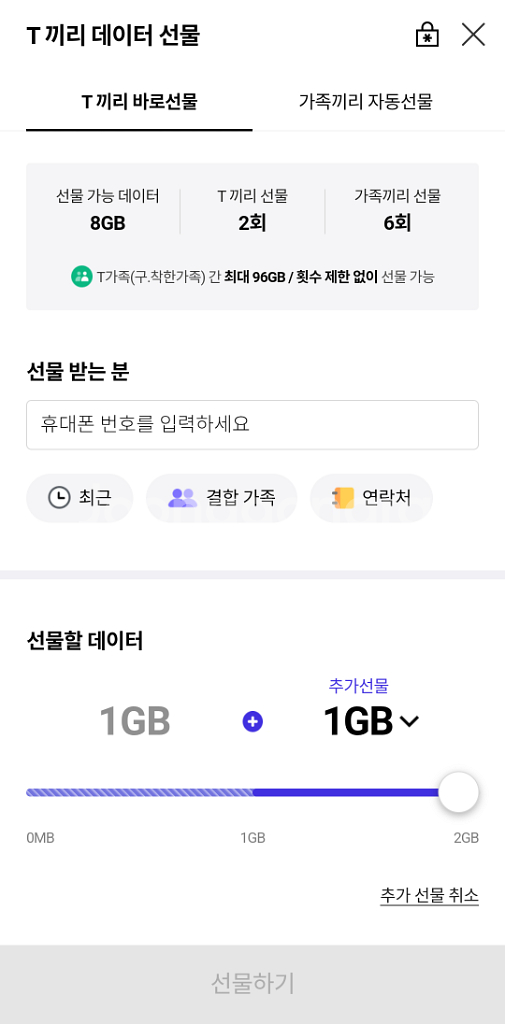Tap the 결합 가족 people icon
The height and width of the screenshot is (1024, 505).
[x=182, y=498]
